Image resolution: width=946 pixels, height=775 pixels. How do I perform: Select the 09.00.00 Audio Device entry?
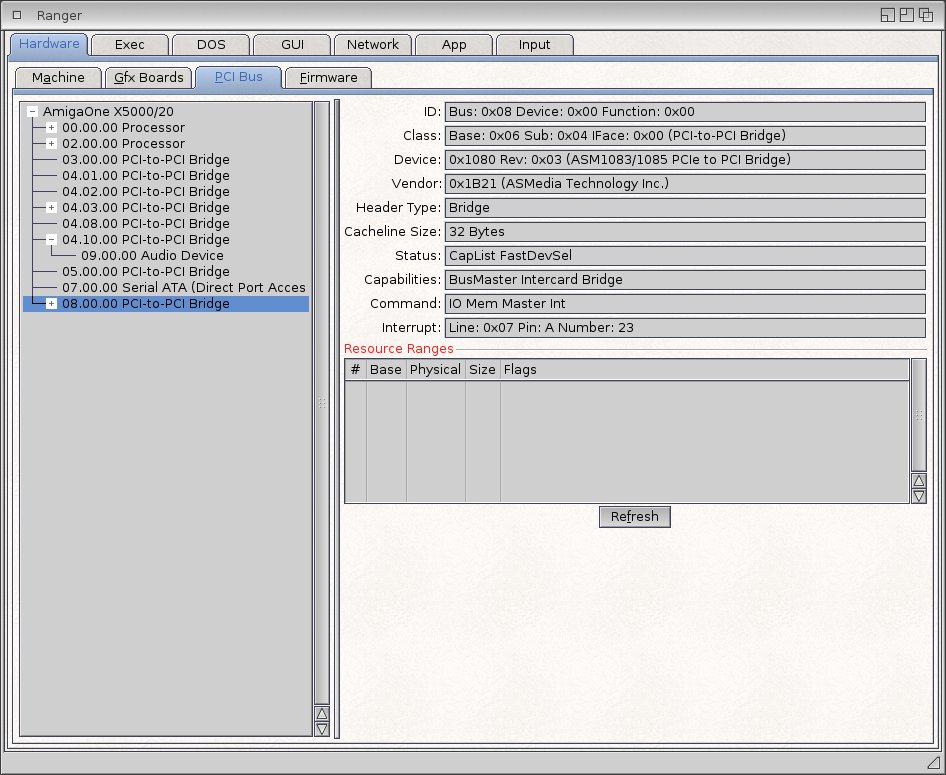tap(152, 256)
